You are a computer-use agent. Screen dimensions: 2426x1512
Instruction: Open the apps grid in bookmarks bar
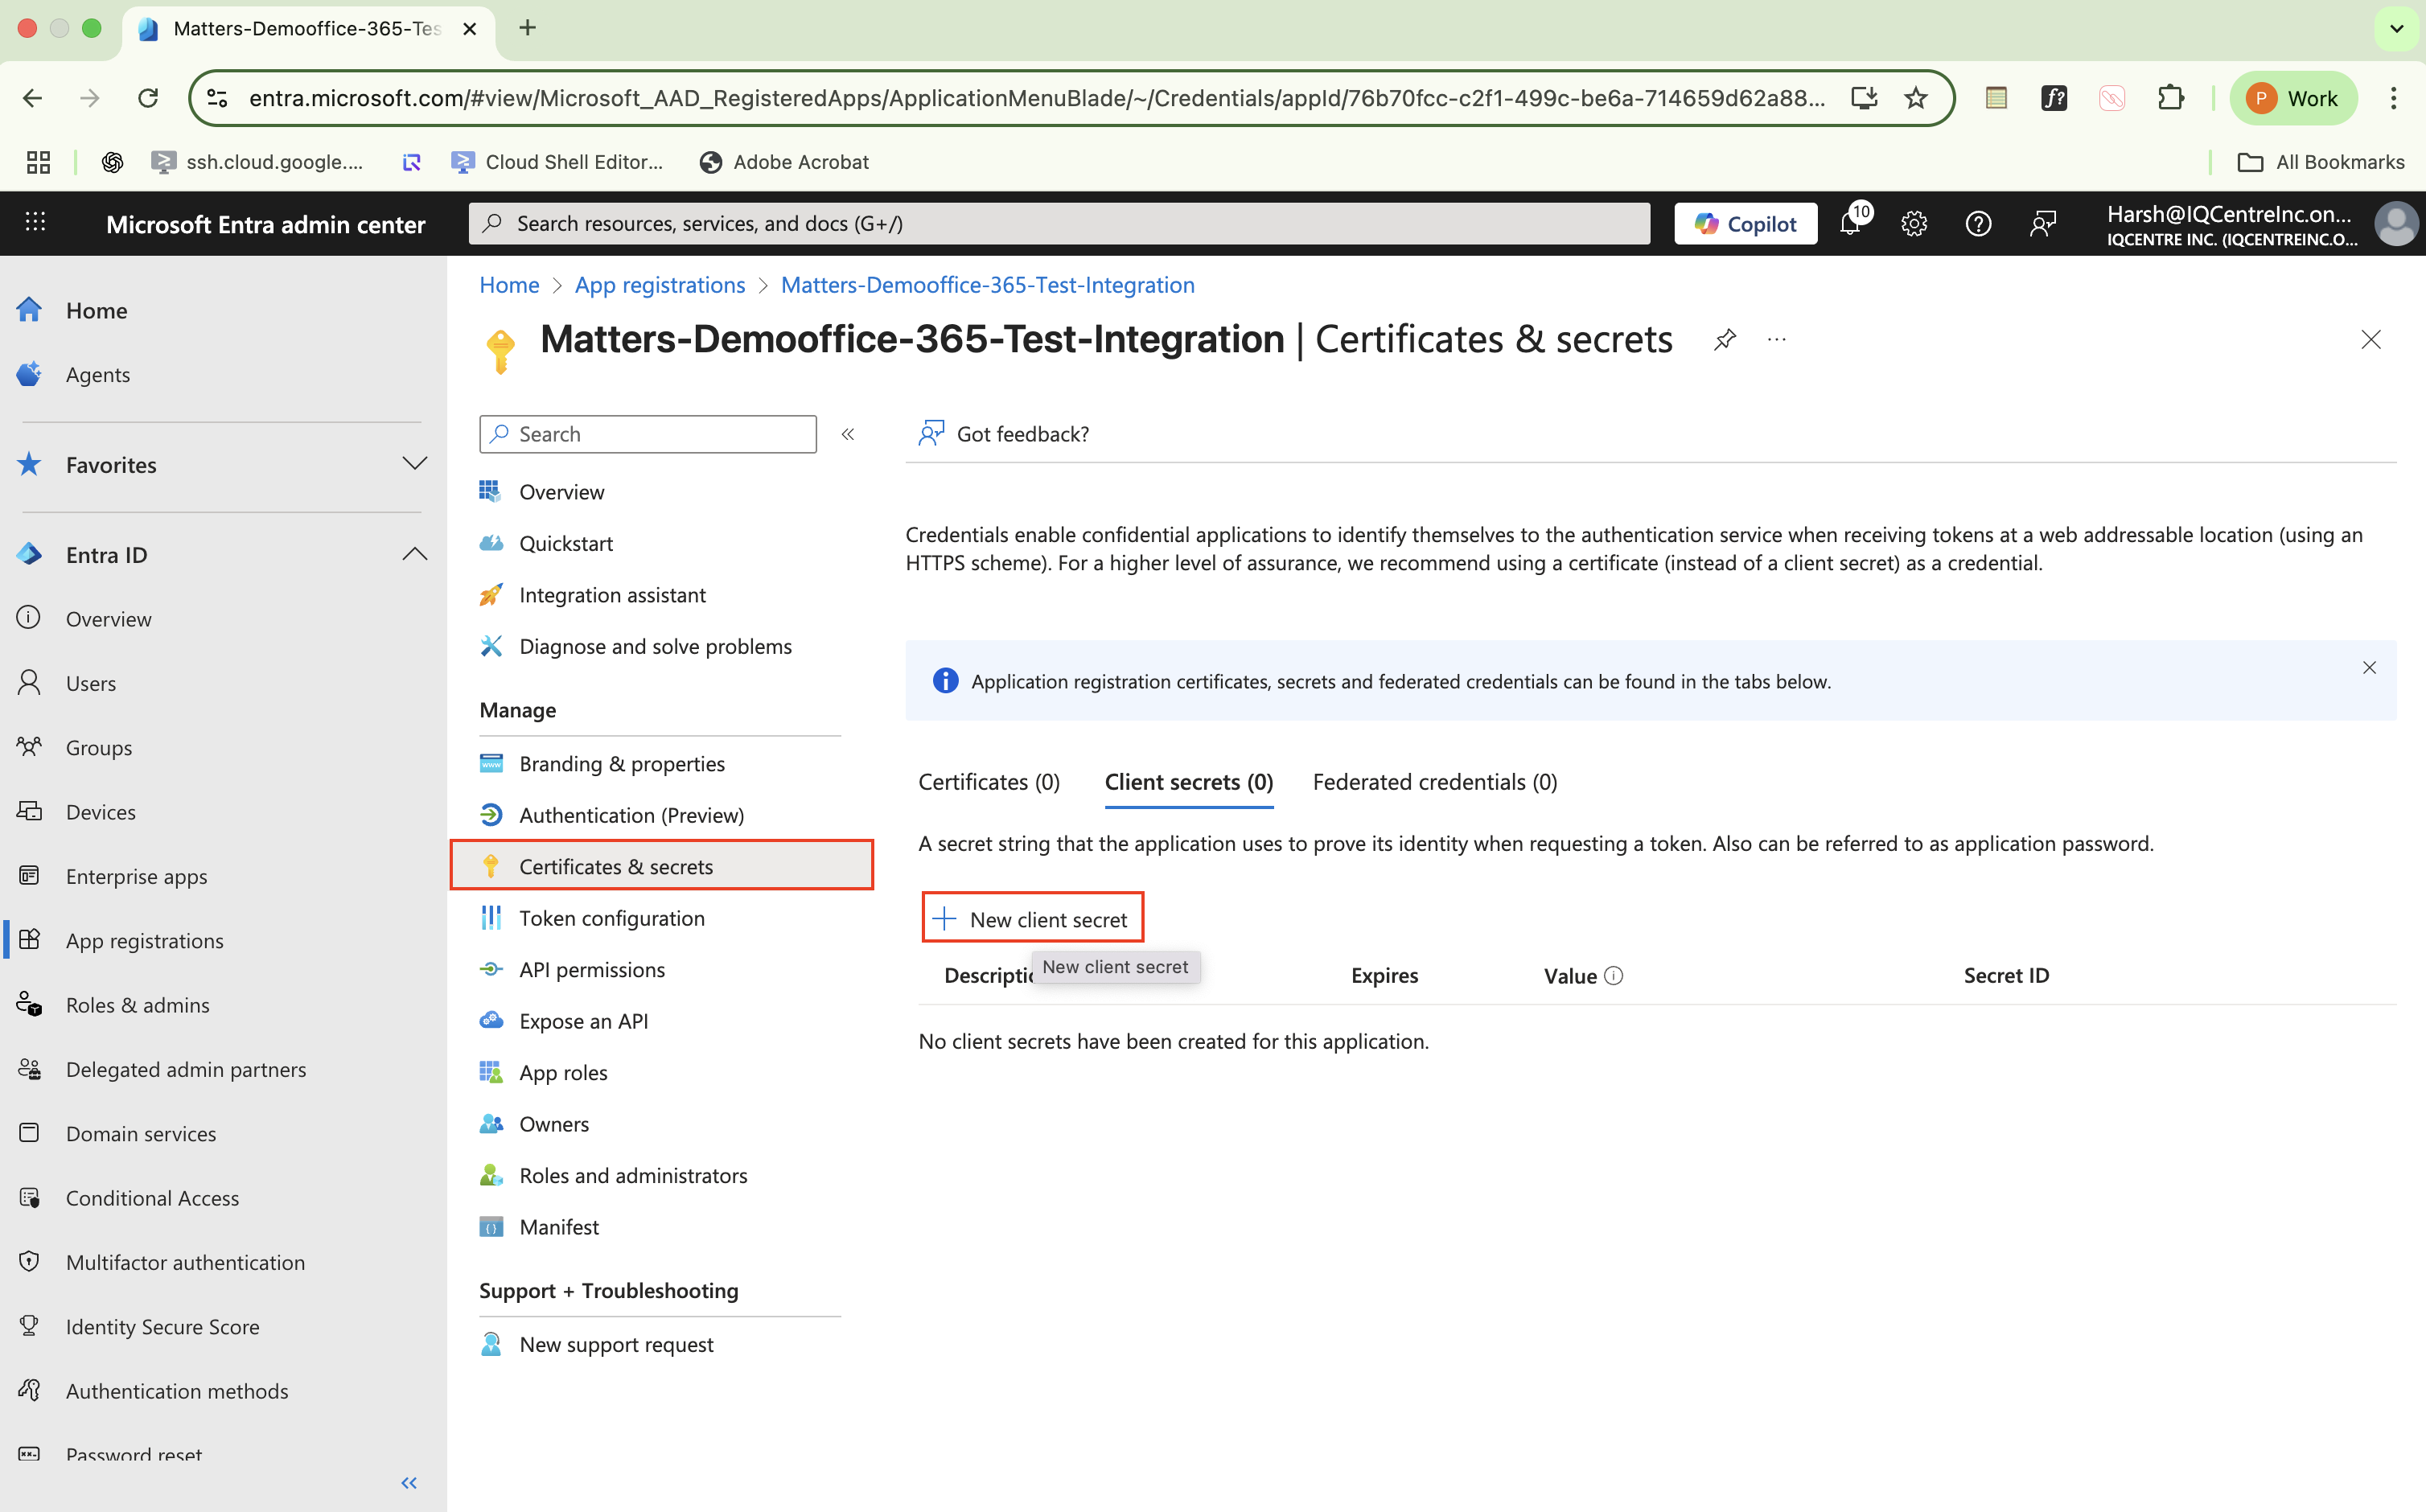tap(38, 162)
